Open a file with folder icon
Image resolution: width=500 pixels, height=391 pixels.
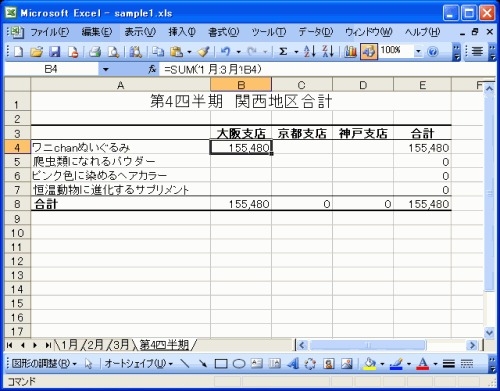[x=36, y=52]
